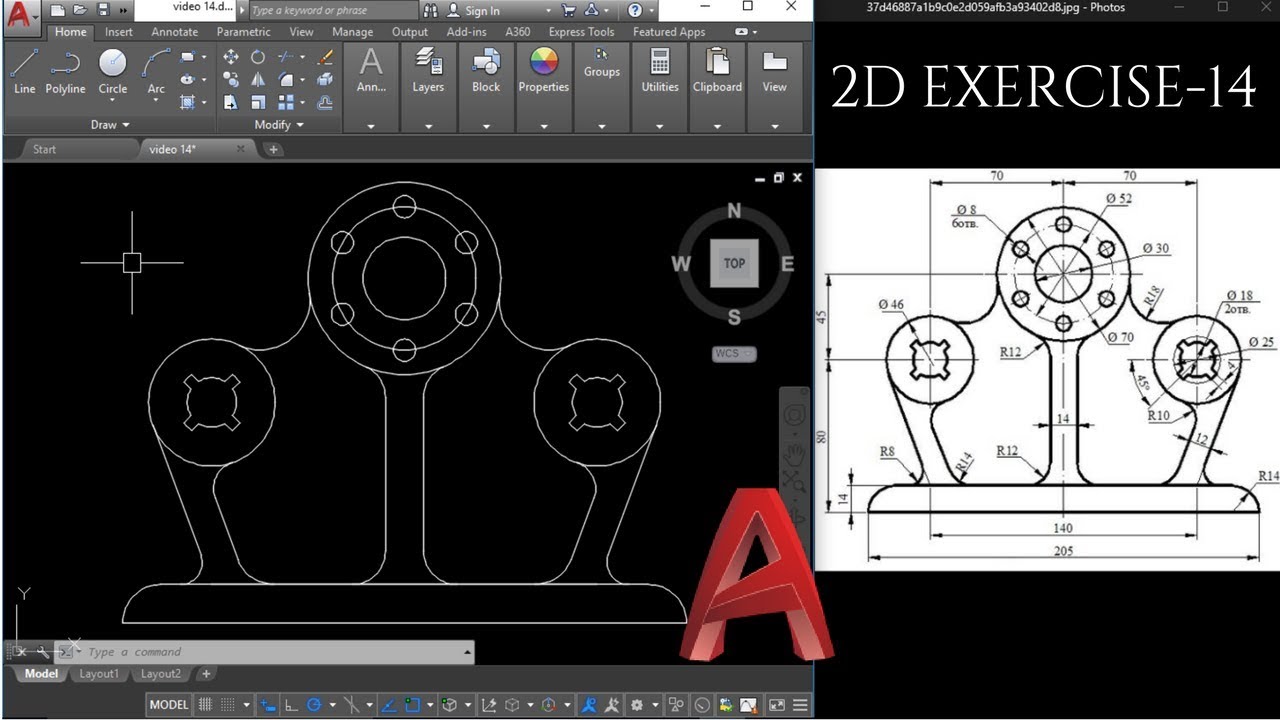Toggle Annotation visibility in status bar

(x=589, y=705)
